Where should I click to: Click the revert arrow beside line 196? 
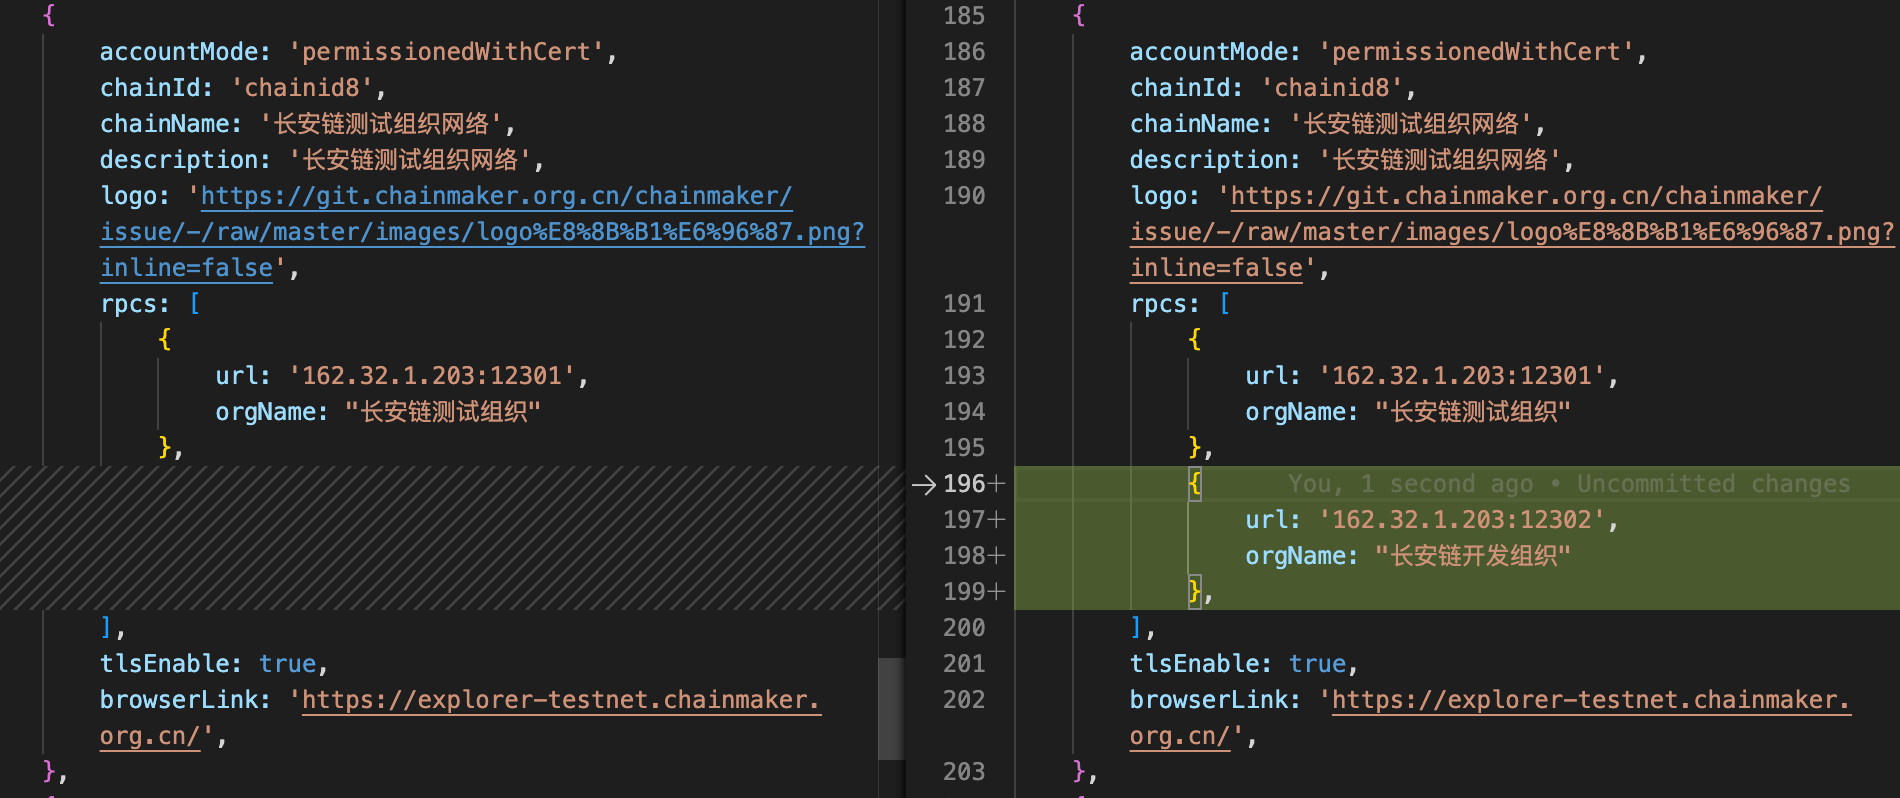pos(923,485)
